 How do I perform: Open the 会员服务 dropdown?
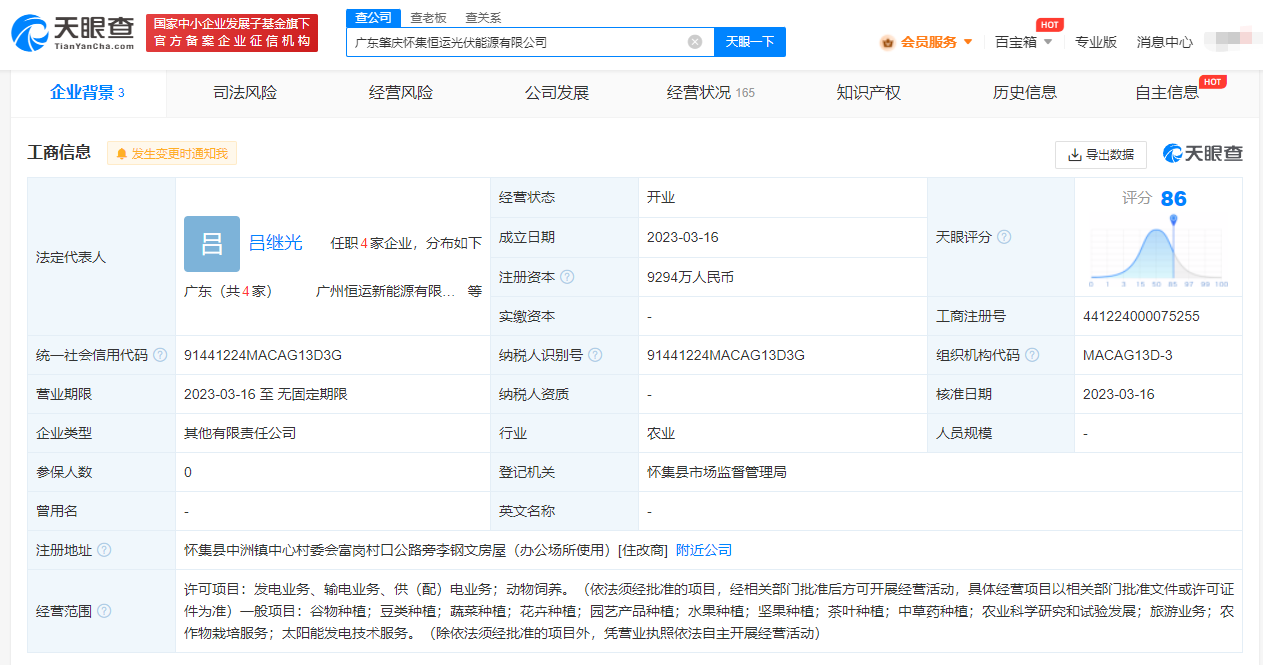[927, 42]
